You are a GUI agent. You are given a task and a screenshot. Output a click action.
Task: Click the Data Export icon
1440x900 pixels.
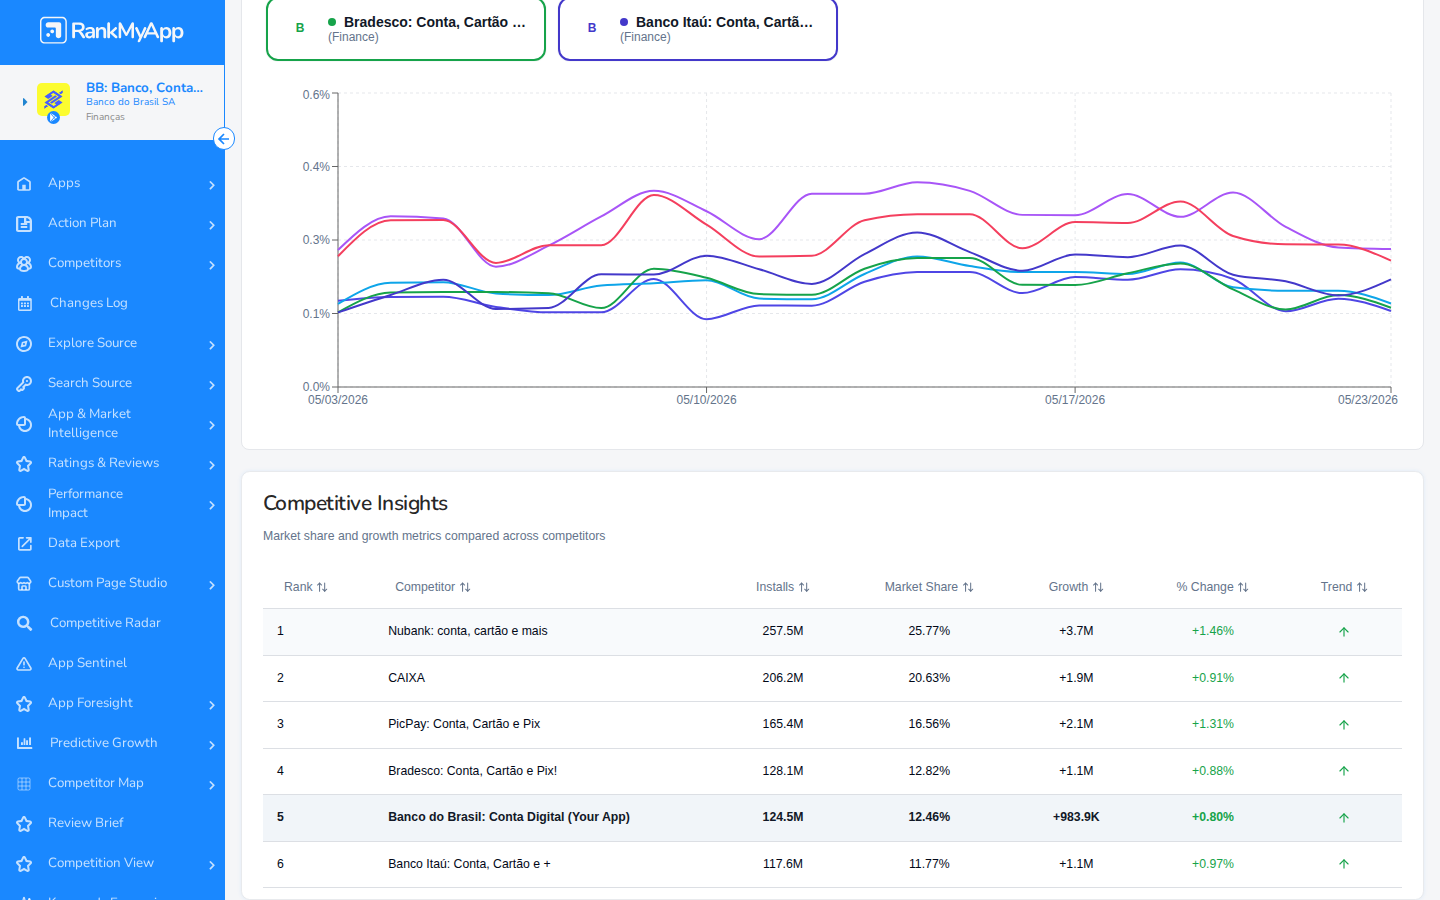(24, 544)
